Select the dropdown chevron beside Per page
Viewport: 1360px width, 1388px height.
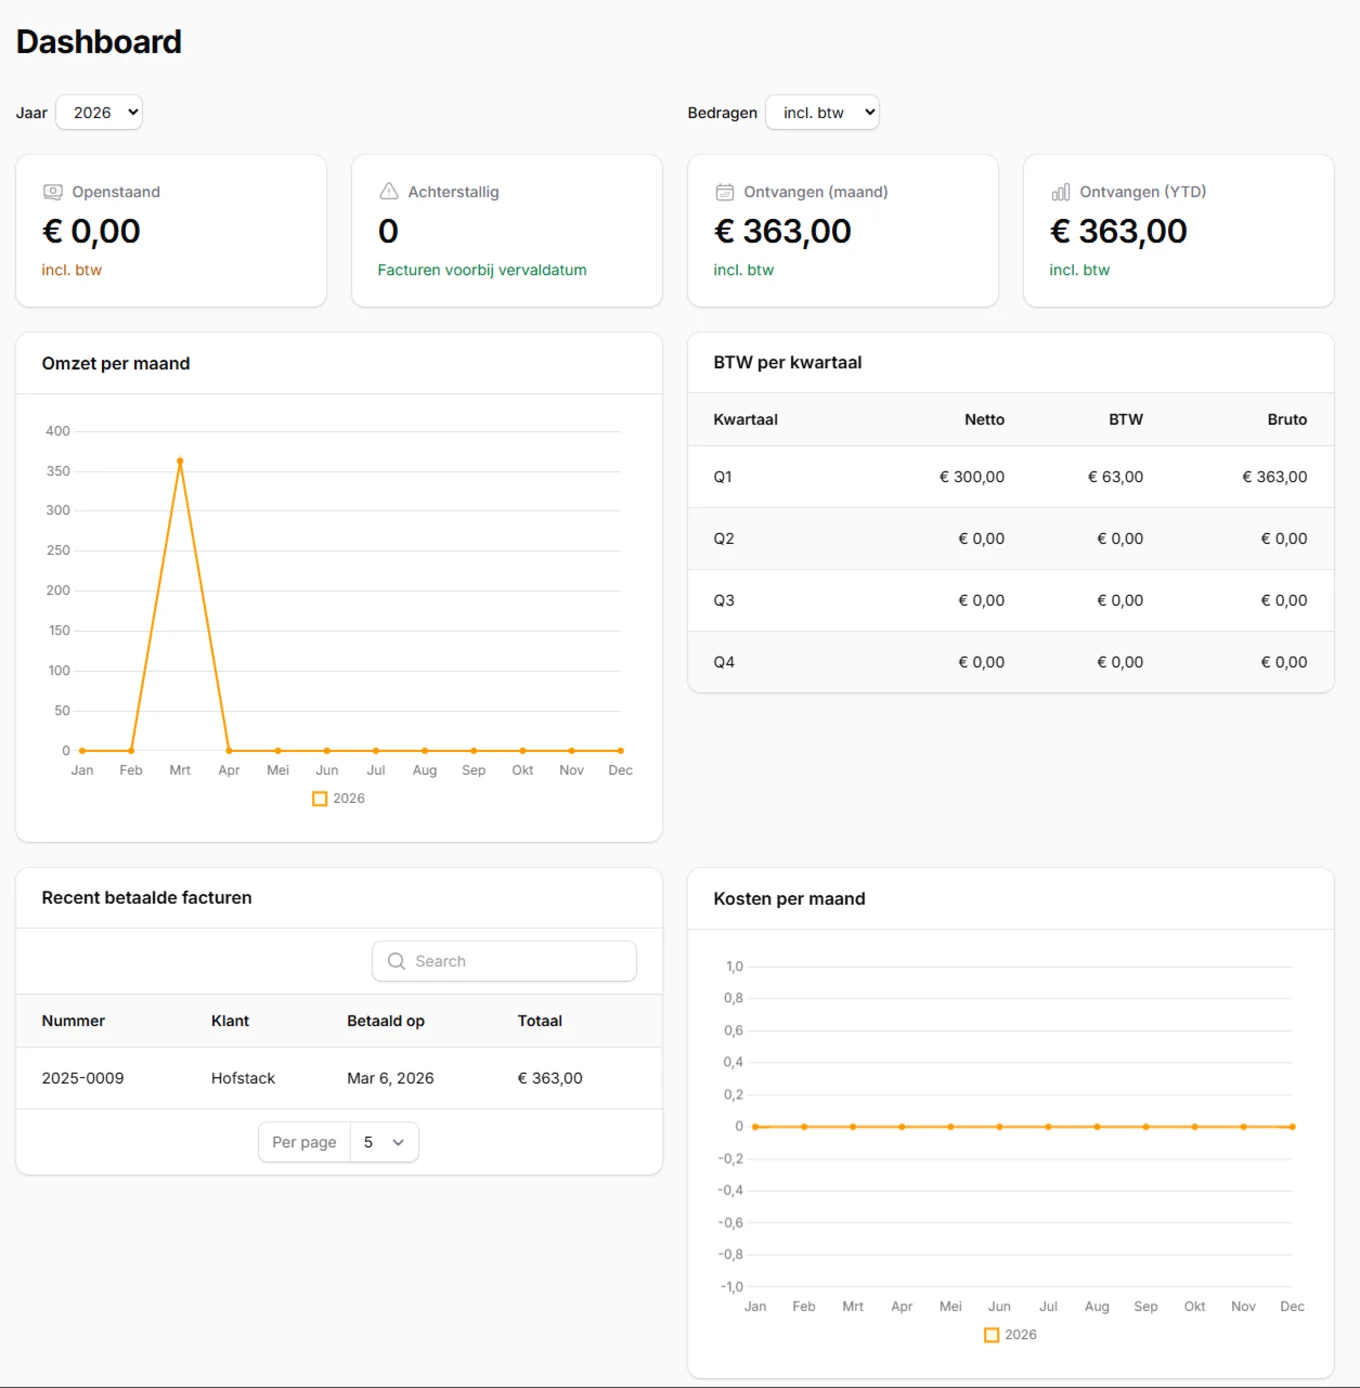(x=397, y=1141)
